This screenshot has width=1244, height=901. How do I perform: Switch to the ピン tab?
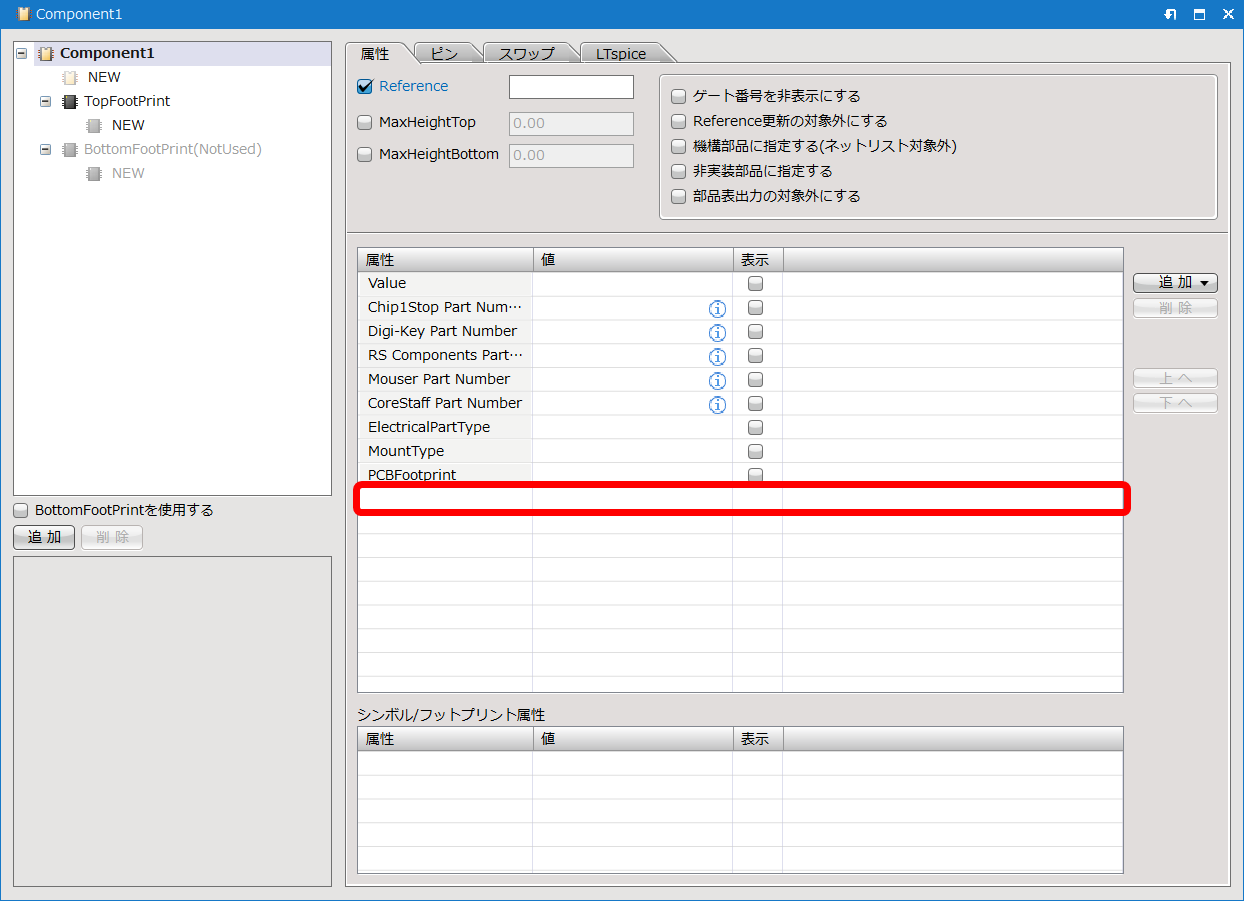coord(444,54)
